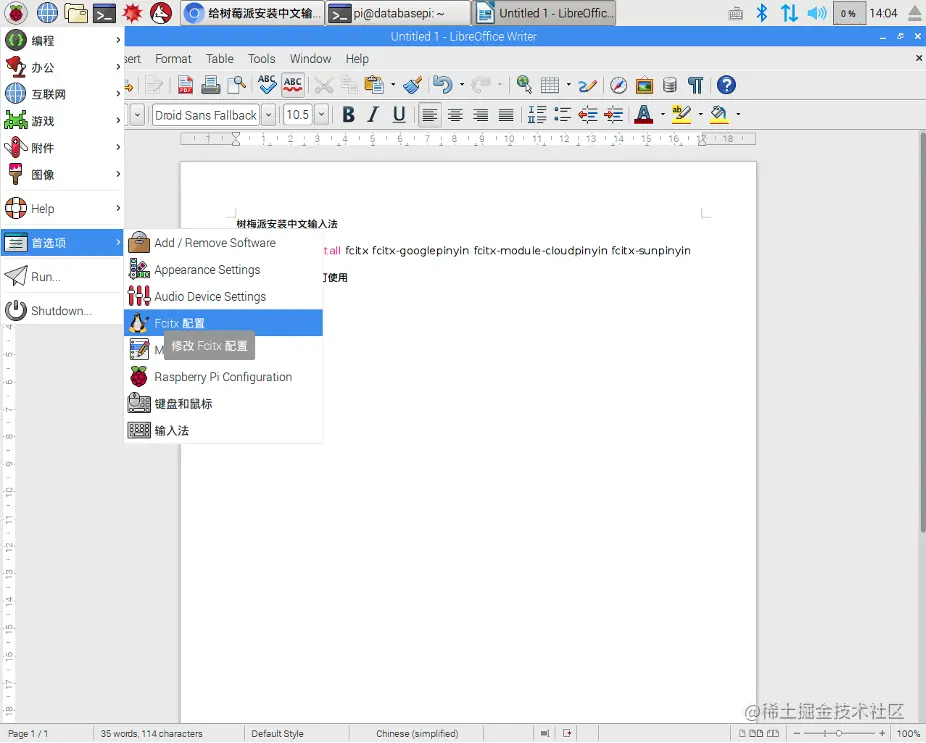
Task: Apply yellow highlighting color icon
Action: tap(682, 115)
